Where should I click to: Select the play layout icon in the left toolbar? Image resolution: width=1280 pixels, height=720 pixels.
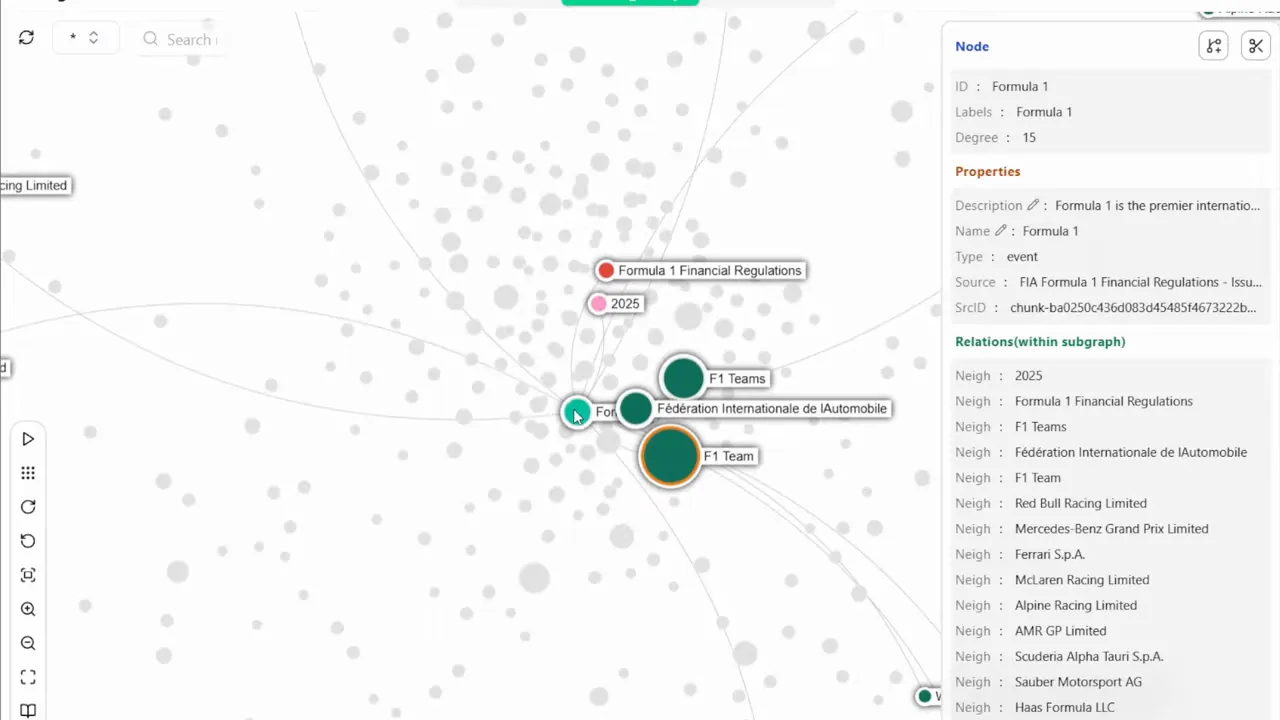tap(28, 439)
